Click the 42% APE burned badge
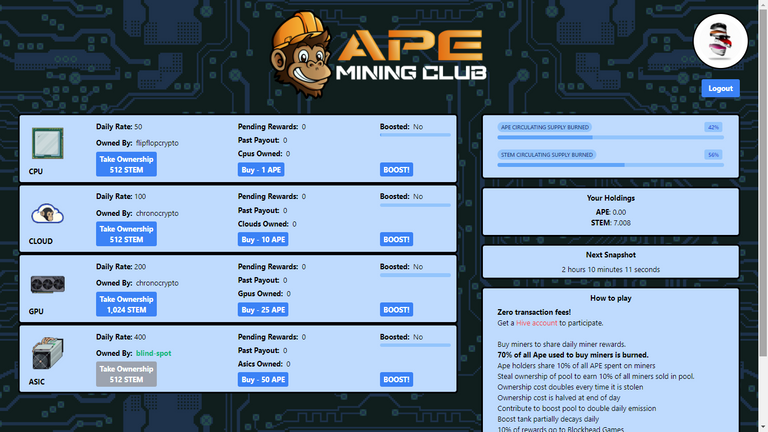Screen dimensions: 768x432 tap(713, 127)
